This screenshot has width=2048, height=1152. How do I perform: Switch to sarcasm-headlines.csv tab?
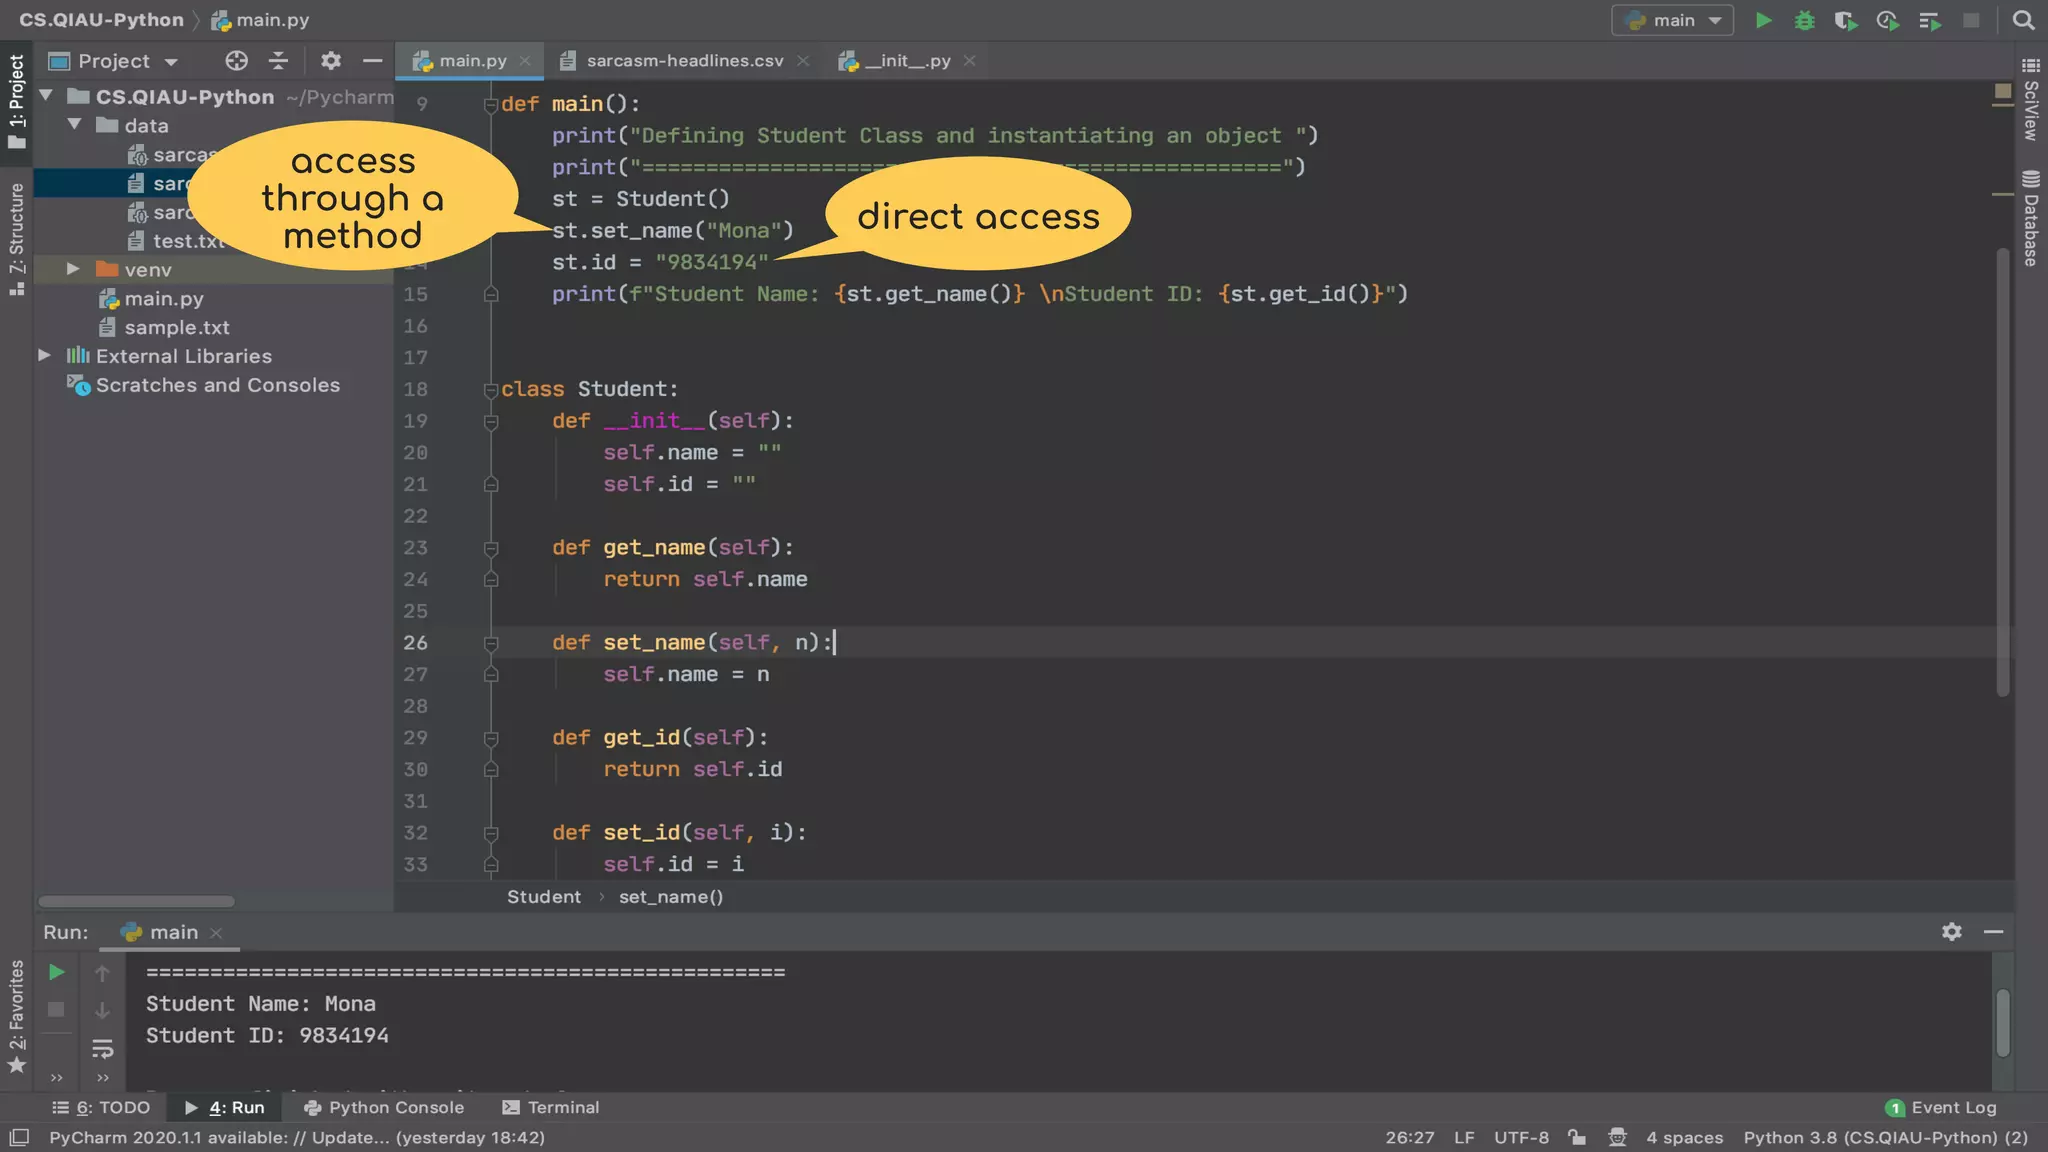click(x=684, y=61)
